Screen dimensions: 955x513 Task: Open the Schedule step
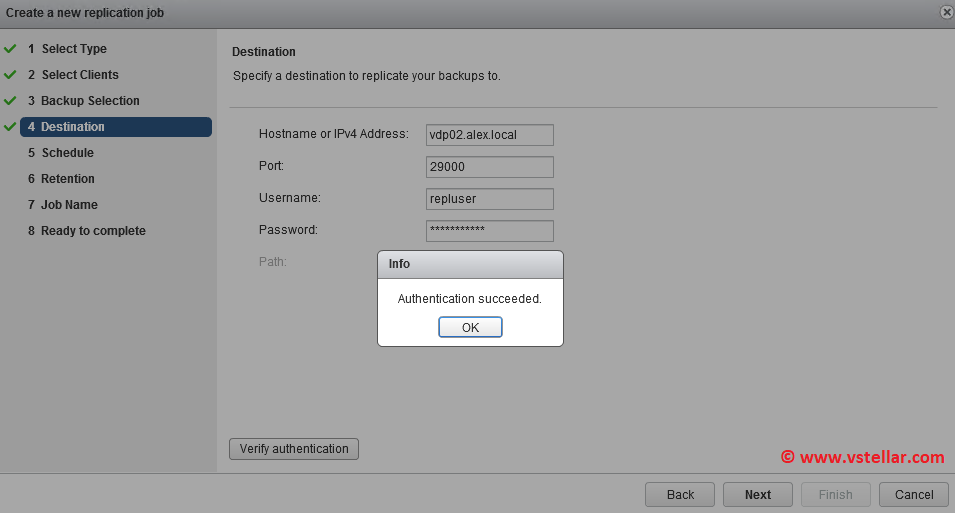click(67, 153)
